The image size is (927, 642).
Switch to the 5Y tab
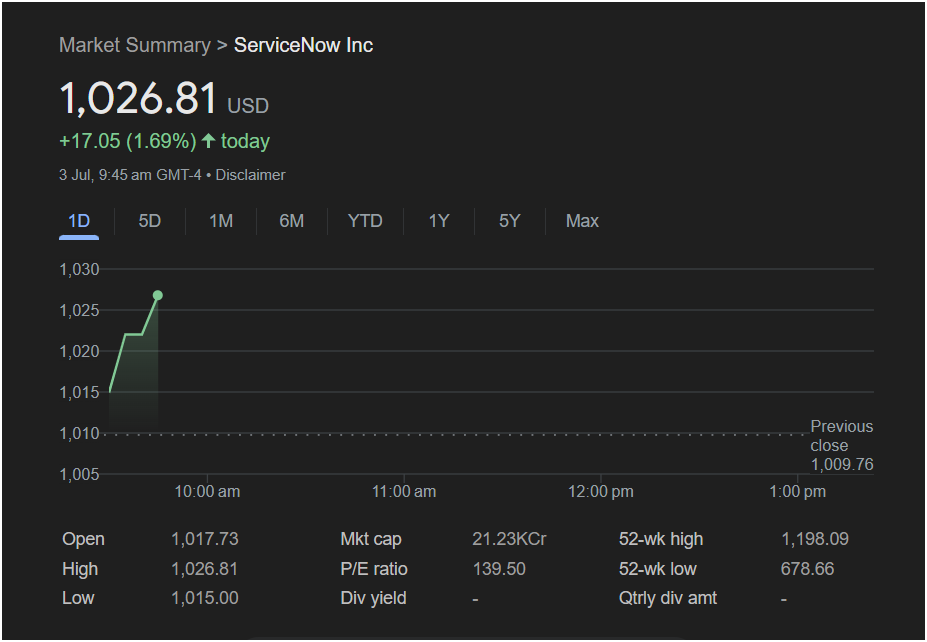[x=509, y=221]
